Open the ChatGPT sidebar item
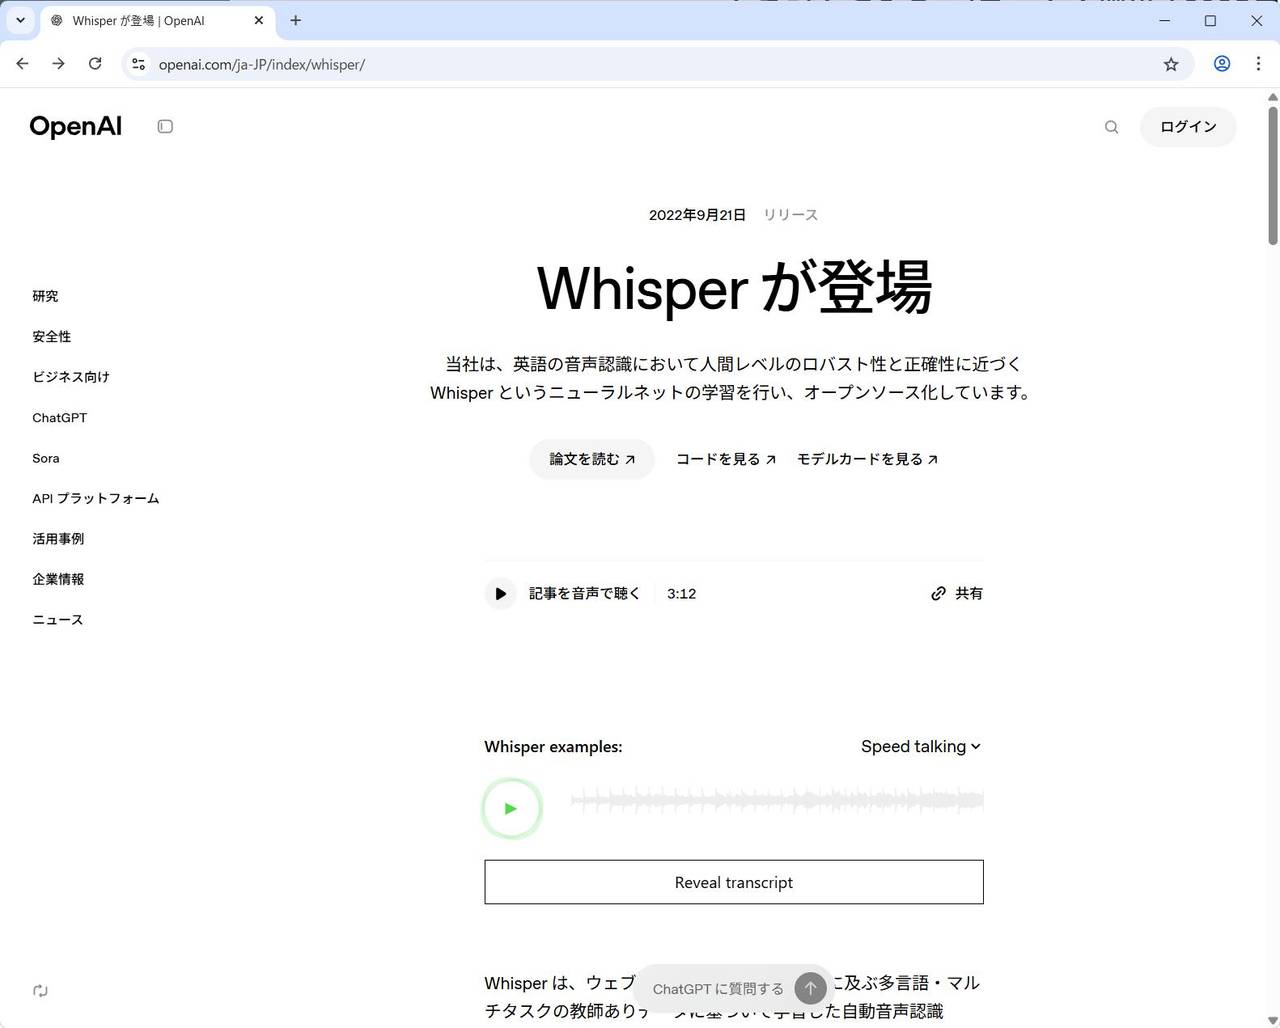Screen dimensions: 1280x1028 (60, 418)
